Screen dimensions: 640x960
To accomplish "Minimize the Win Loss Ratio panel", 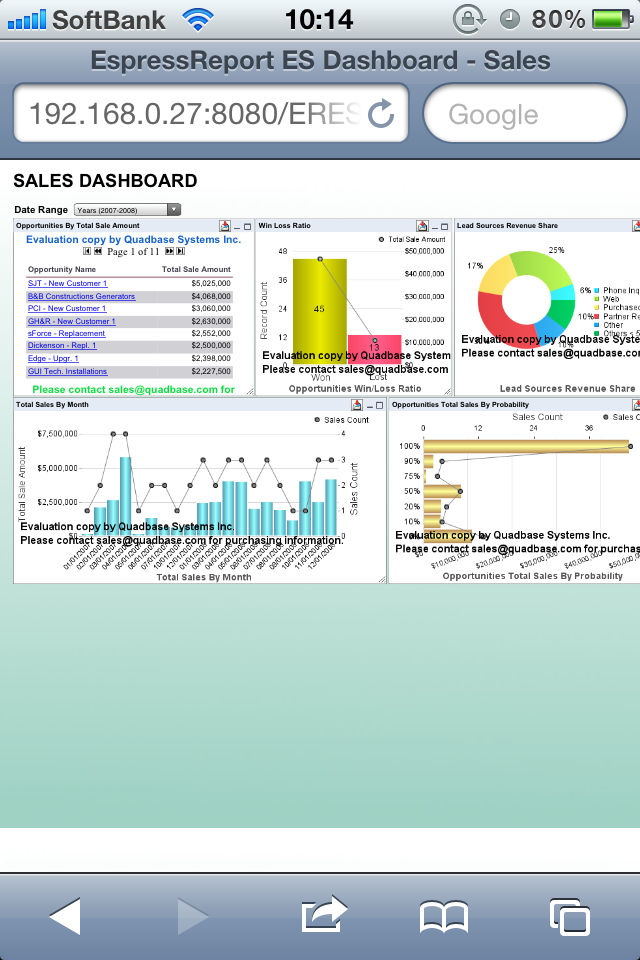I will pyautogui.click(x=435, y=227).
